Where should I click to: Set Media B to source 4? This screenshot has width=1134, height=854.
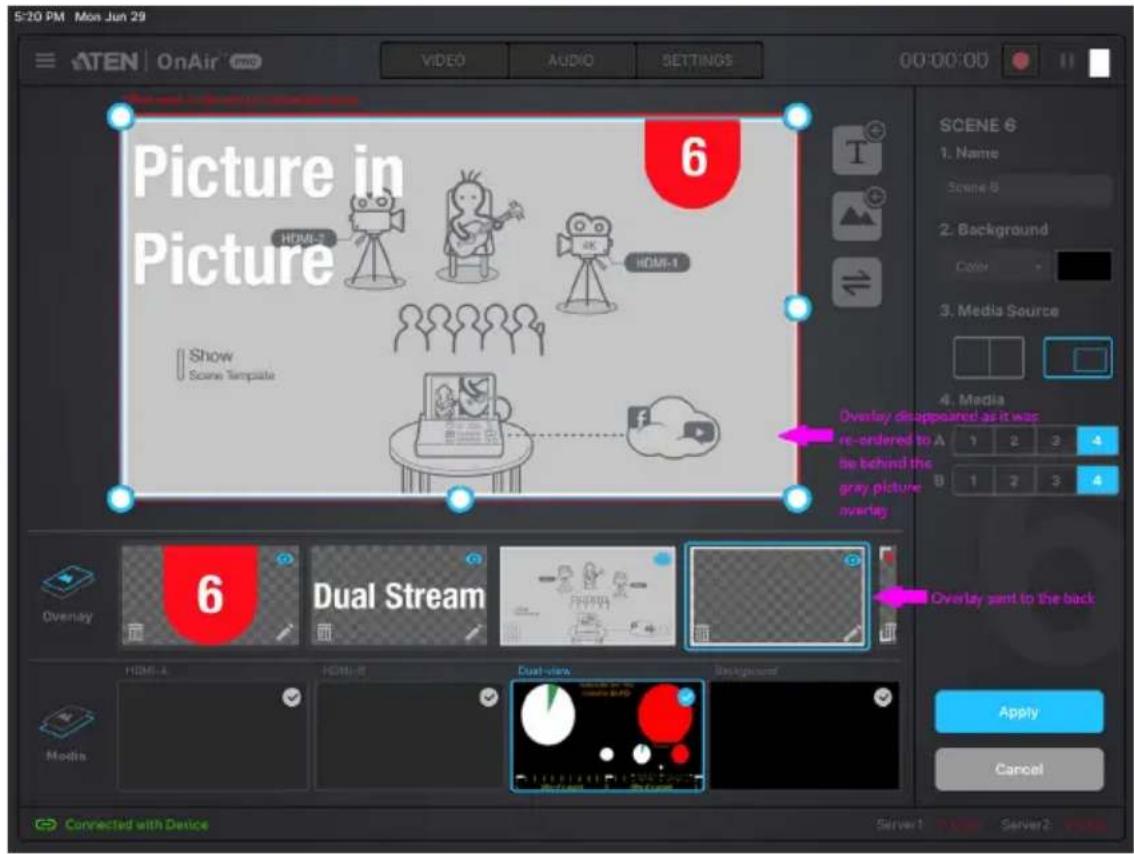coord(1097,480)
